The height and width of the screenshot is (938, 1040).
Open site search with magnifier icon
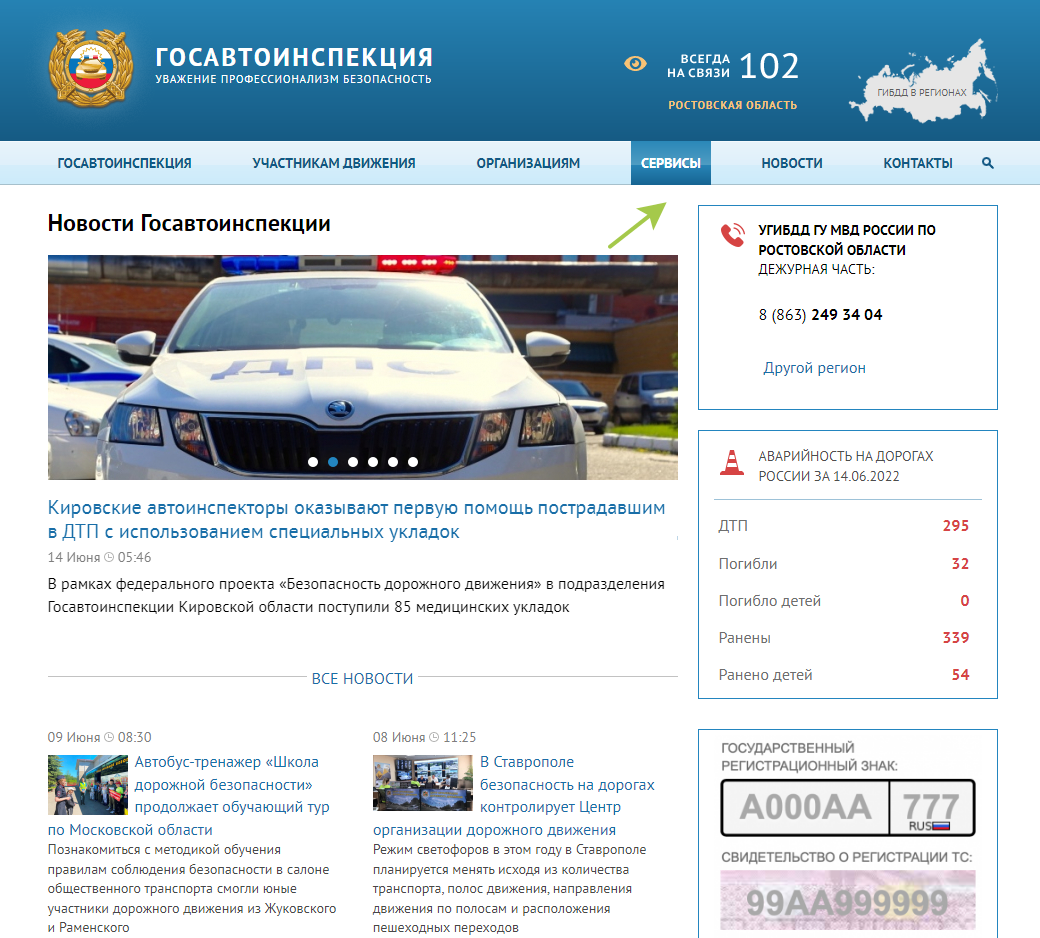tap(988, 162)
